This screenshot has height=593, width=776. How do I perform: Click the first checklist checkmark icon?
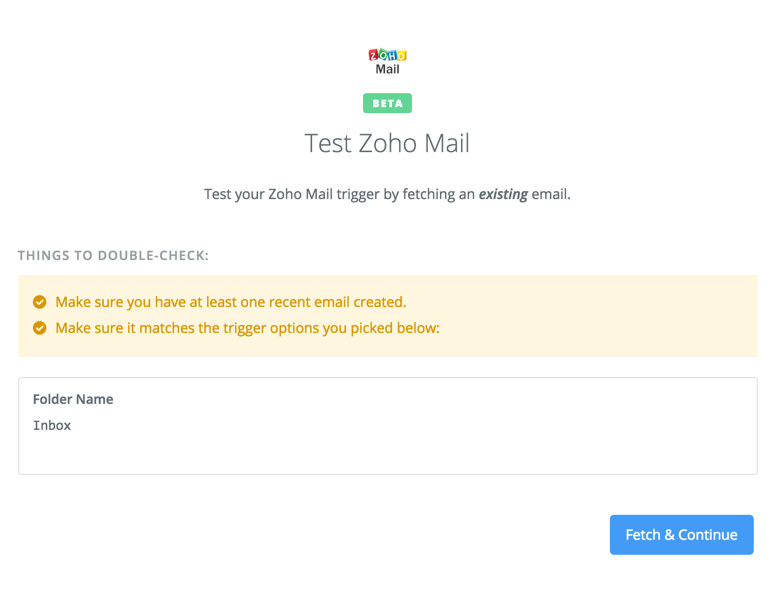pos(40,302)
